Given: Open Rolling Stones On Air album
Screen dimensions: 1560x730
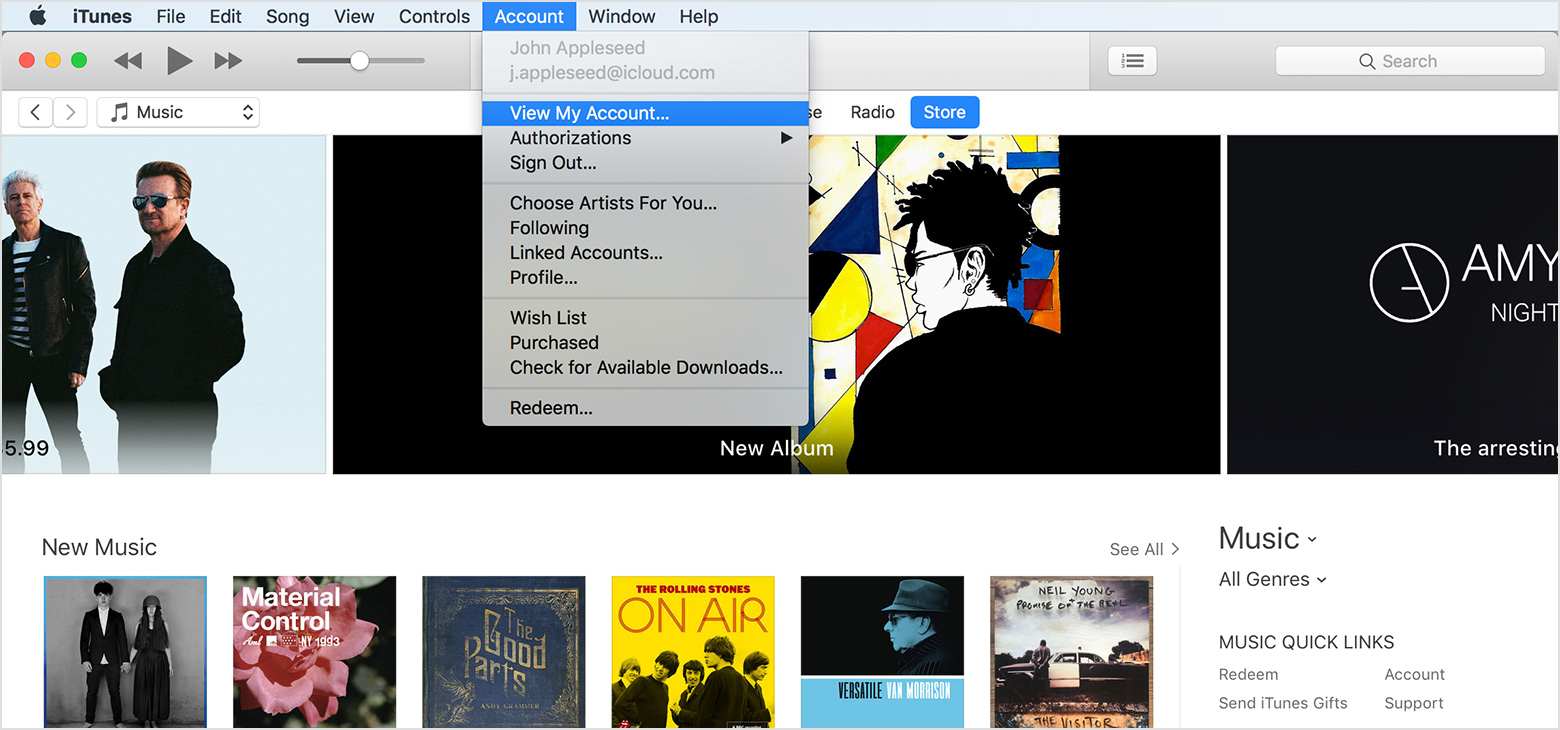Looking at the screenshot, I should pos(693,652).
